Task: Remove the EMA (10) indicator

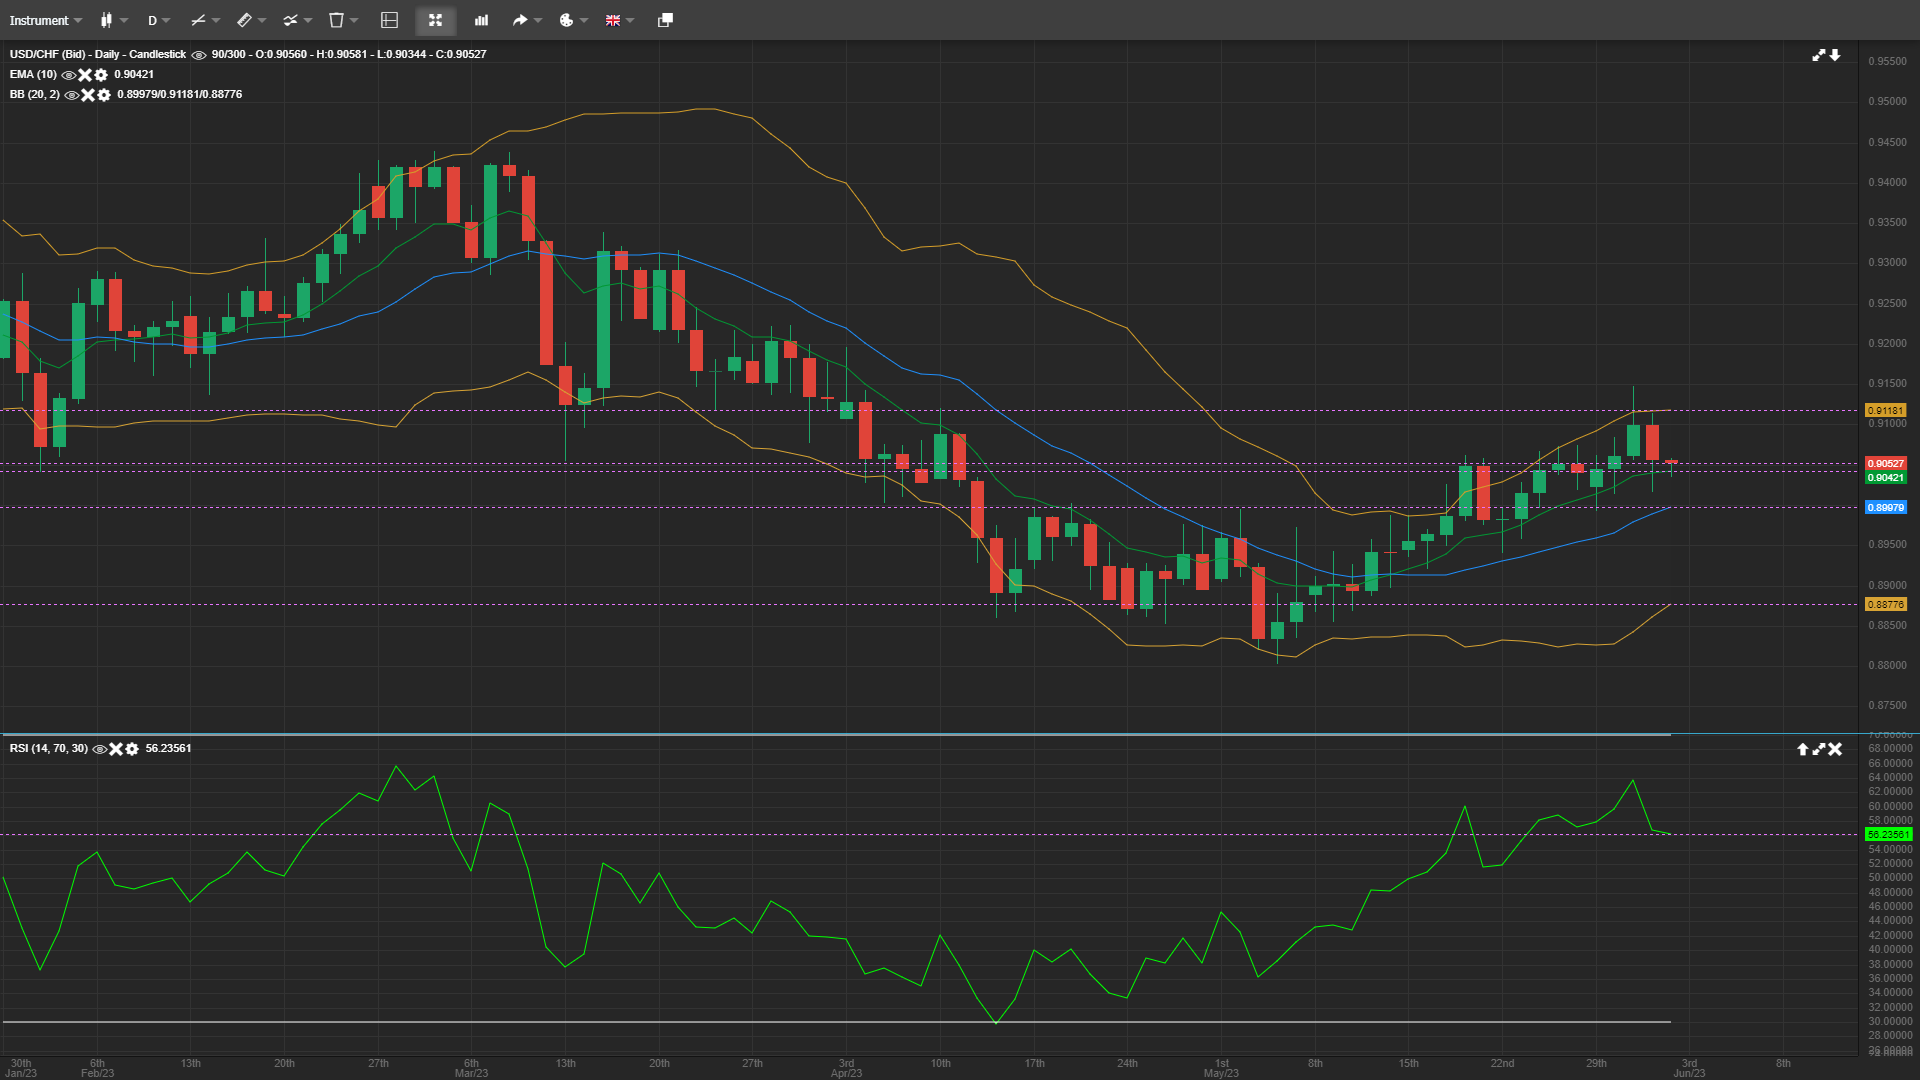Action: pyautogui.click(x=85, y=75)
